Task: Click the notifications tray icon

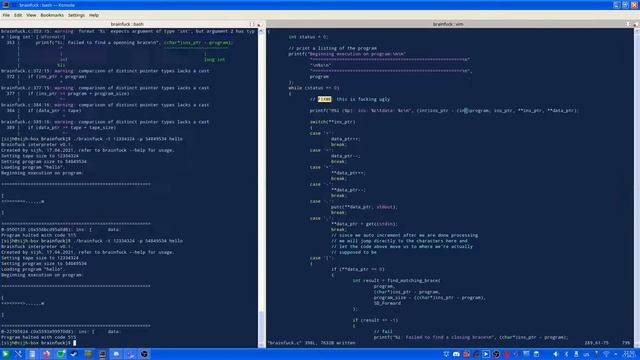Action: (x=447, y=354)
